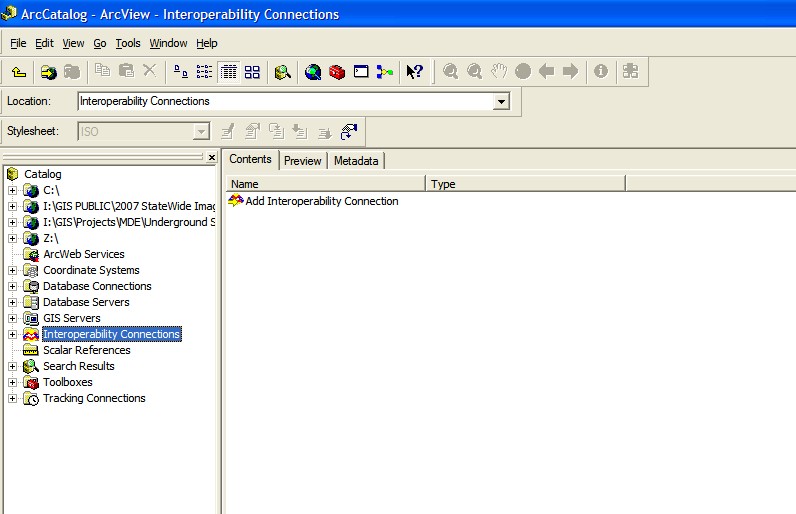796x514 pixels.
Task: Click the Up One Level toolbar icon
Action: (x=19, y=72)
